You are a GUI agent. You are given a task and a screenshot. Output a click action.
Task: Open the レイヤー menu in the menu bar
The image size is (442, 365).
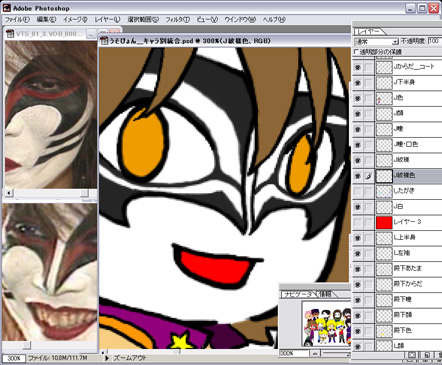[x=107, y=20]
